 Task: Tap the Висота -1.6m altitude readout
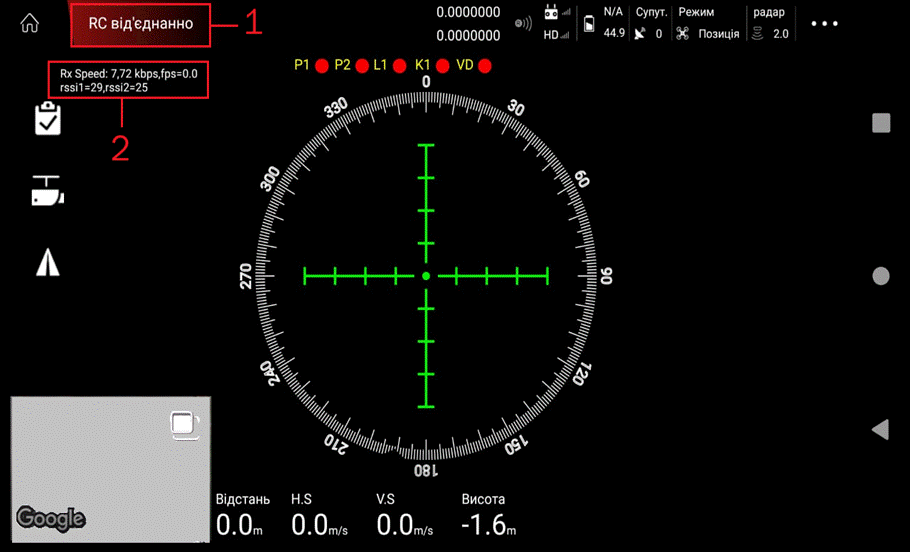coord(489,515)
